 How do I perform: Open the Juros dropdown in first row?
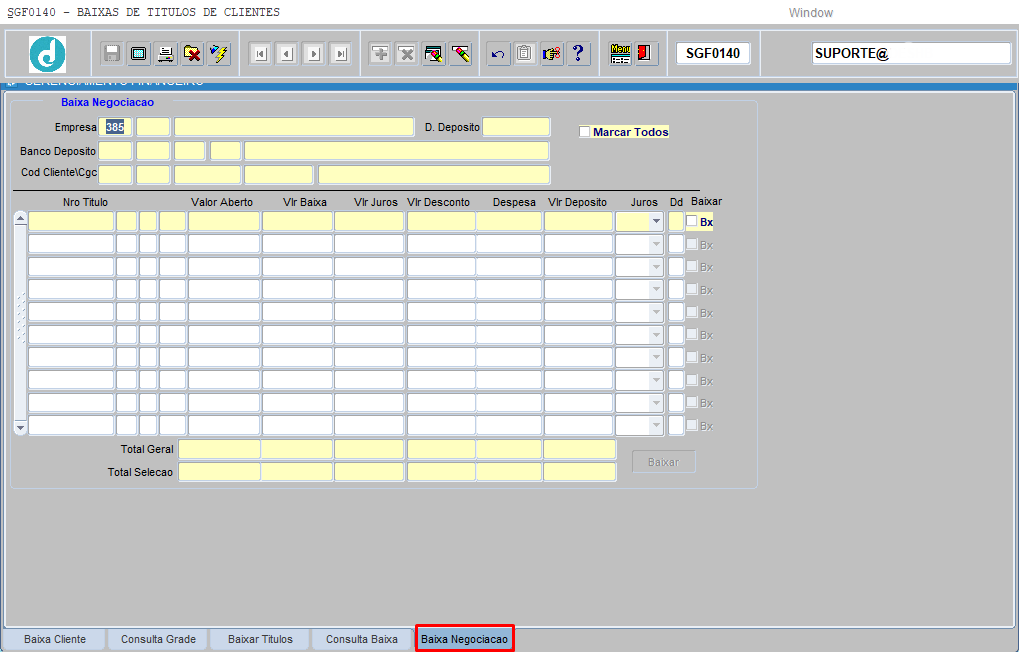click(656, 221)
